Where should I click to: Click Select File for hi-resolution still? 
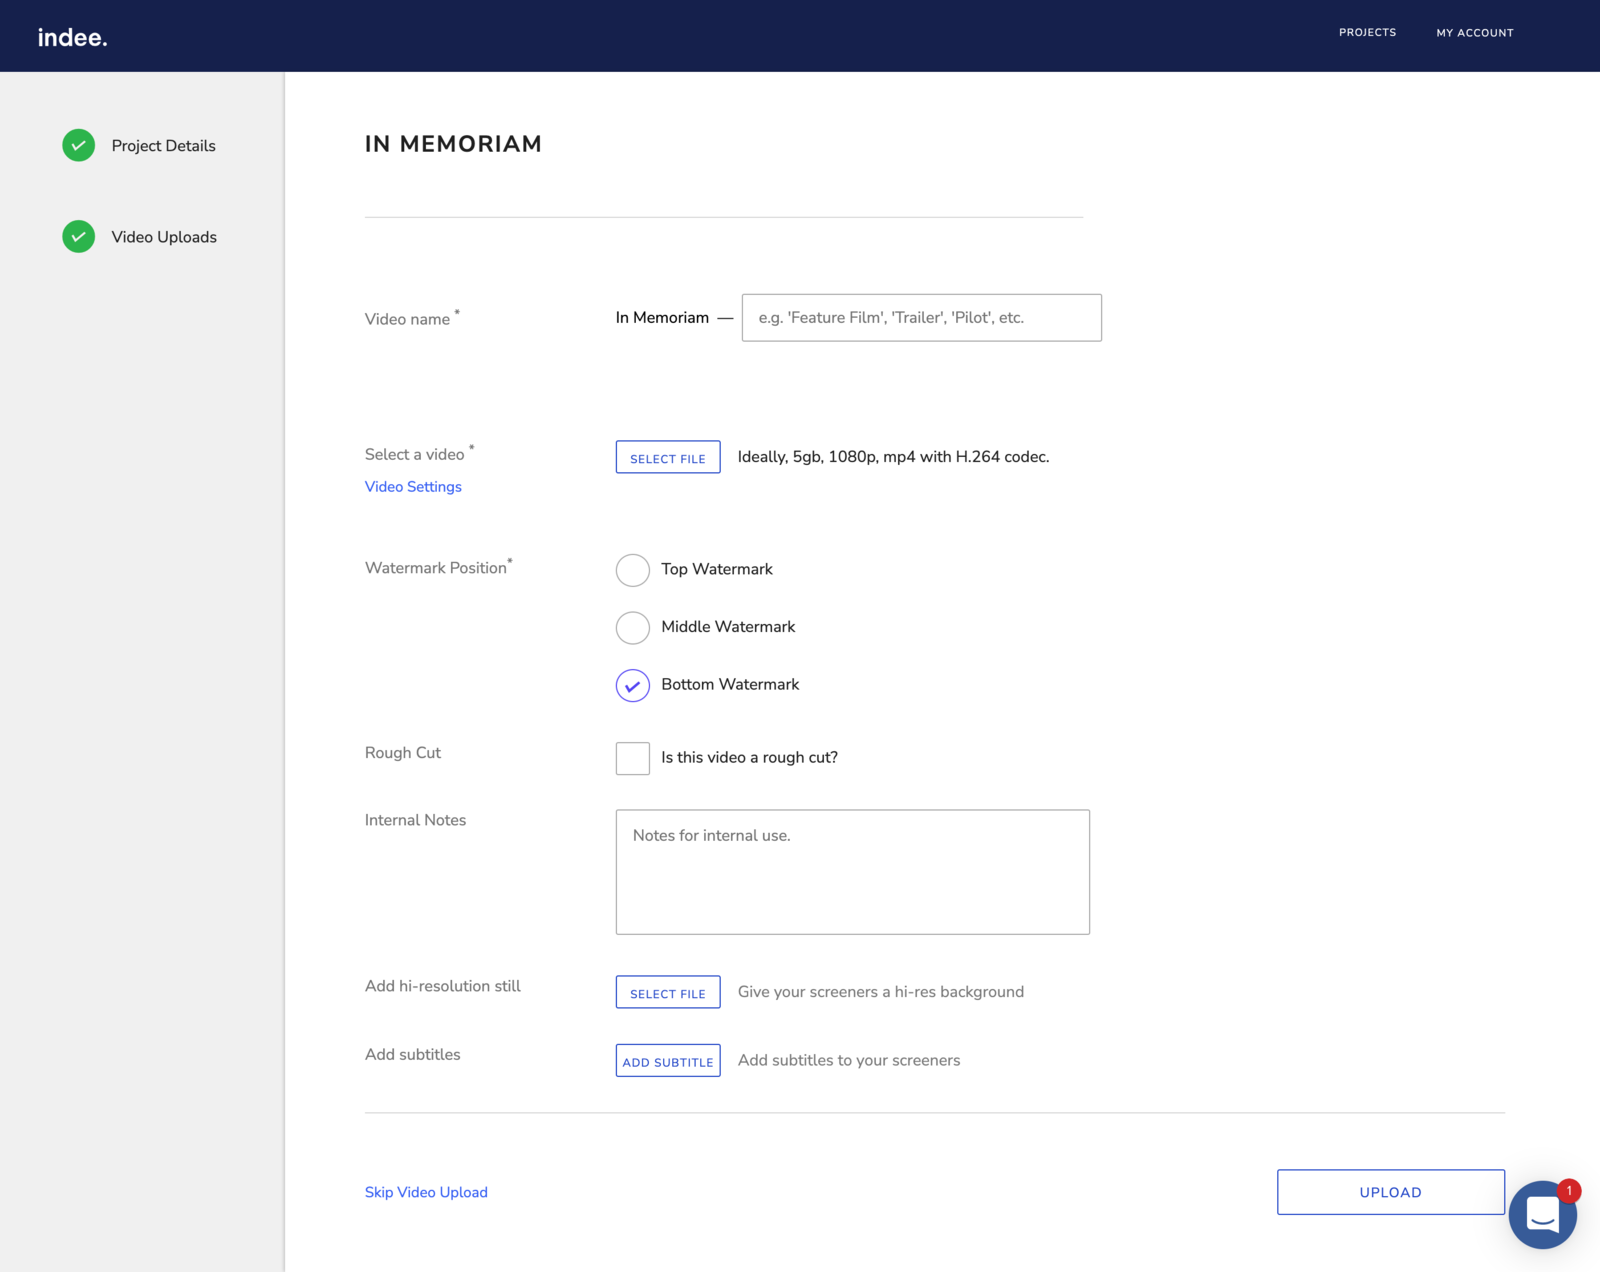pyautogui.click(x=667, y=993)
